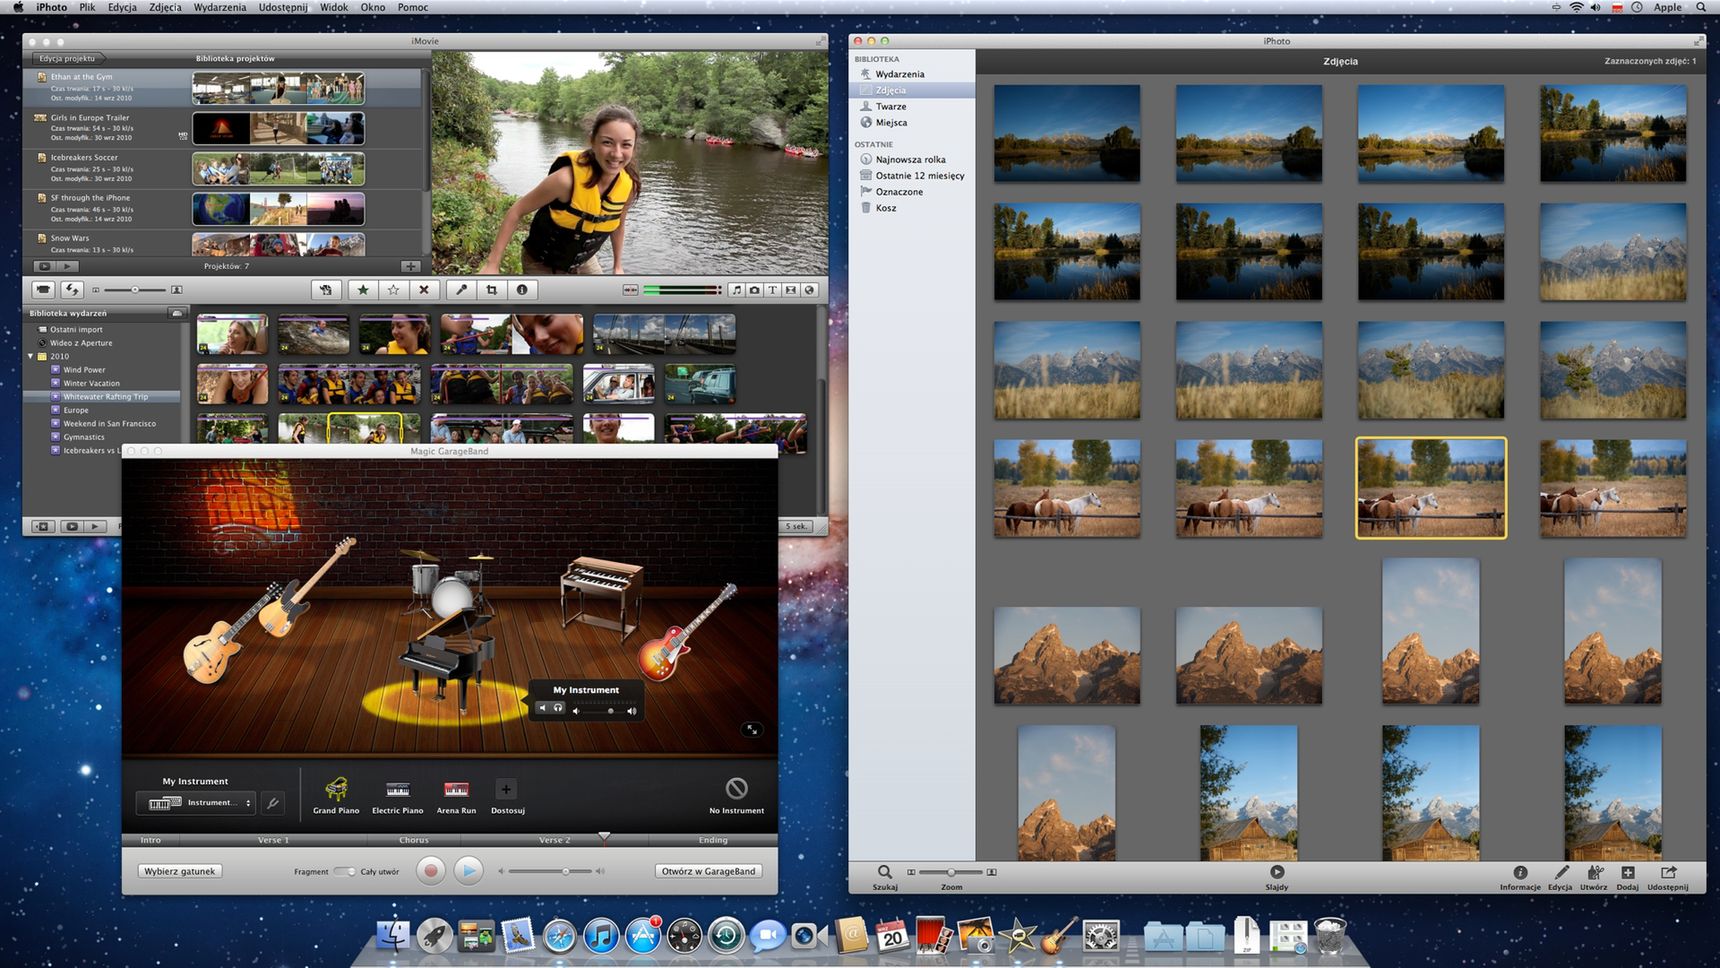Open the Zdjęcia menu in the menu bar
This screenshot has height=968, width=1720.
coord(165,7)
